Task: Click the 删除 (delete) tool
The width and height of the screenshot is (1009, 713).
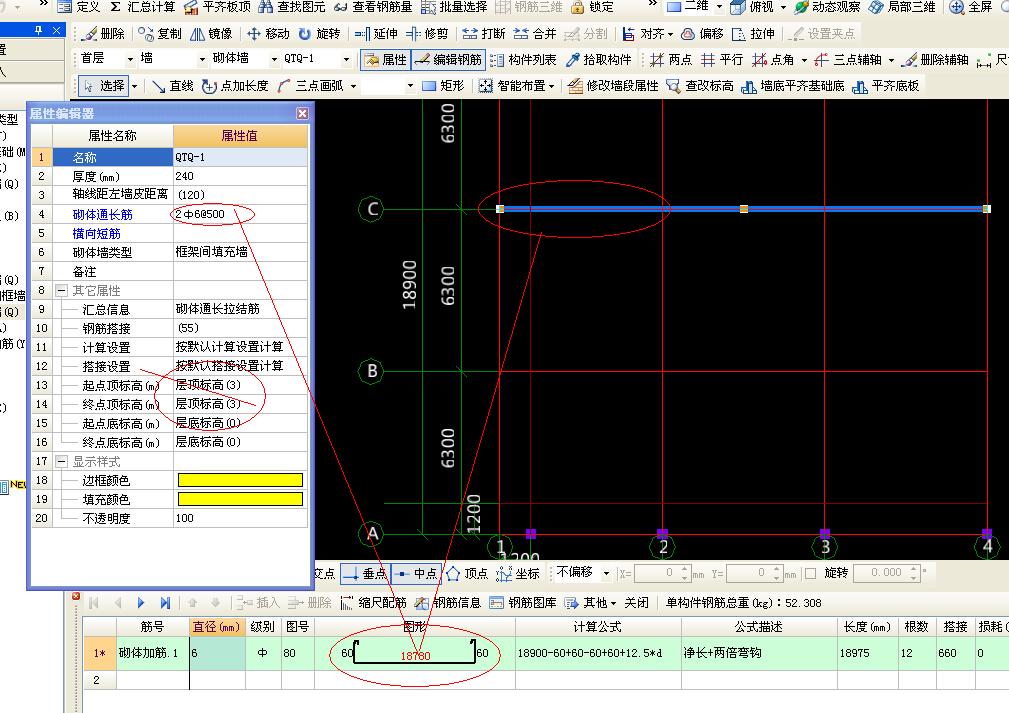Action: pos(104,33)
